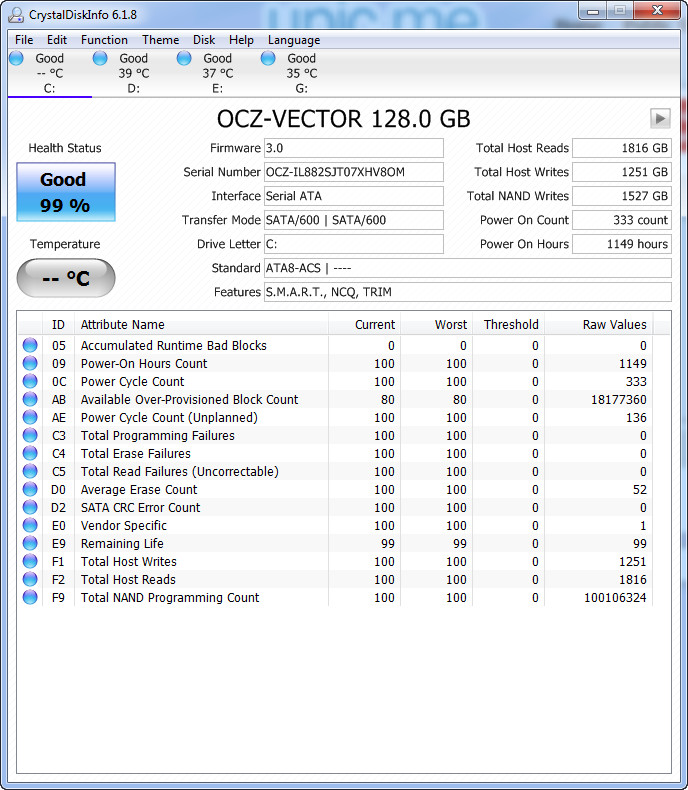This screenshot has height=790, width=688.
Task: Select the SATA CRC Error Count attribute name
Action: click(141, 508)
